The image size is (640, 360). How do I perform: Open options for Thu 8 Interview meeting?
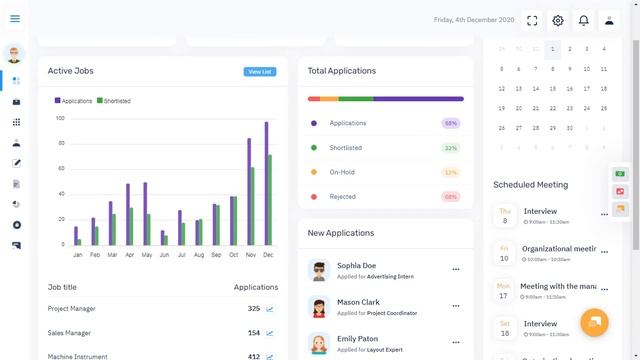pyautogui.click(x=604, y=214)
